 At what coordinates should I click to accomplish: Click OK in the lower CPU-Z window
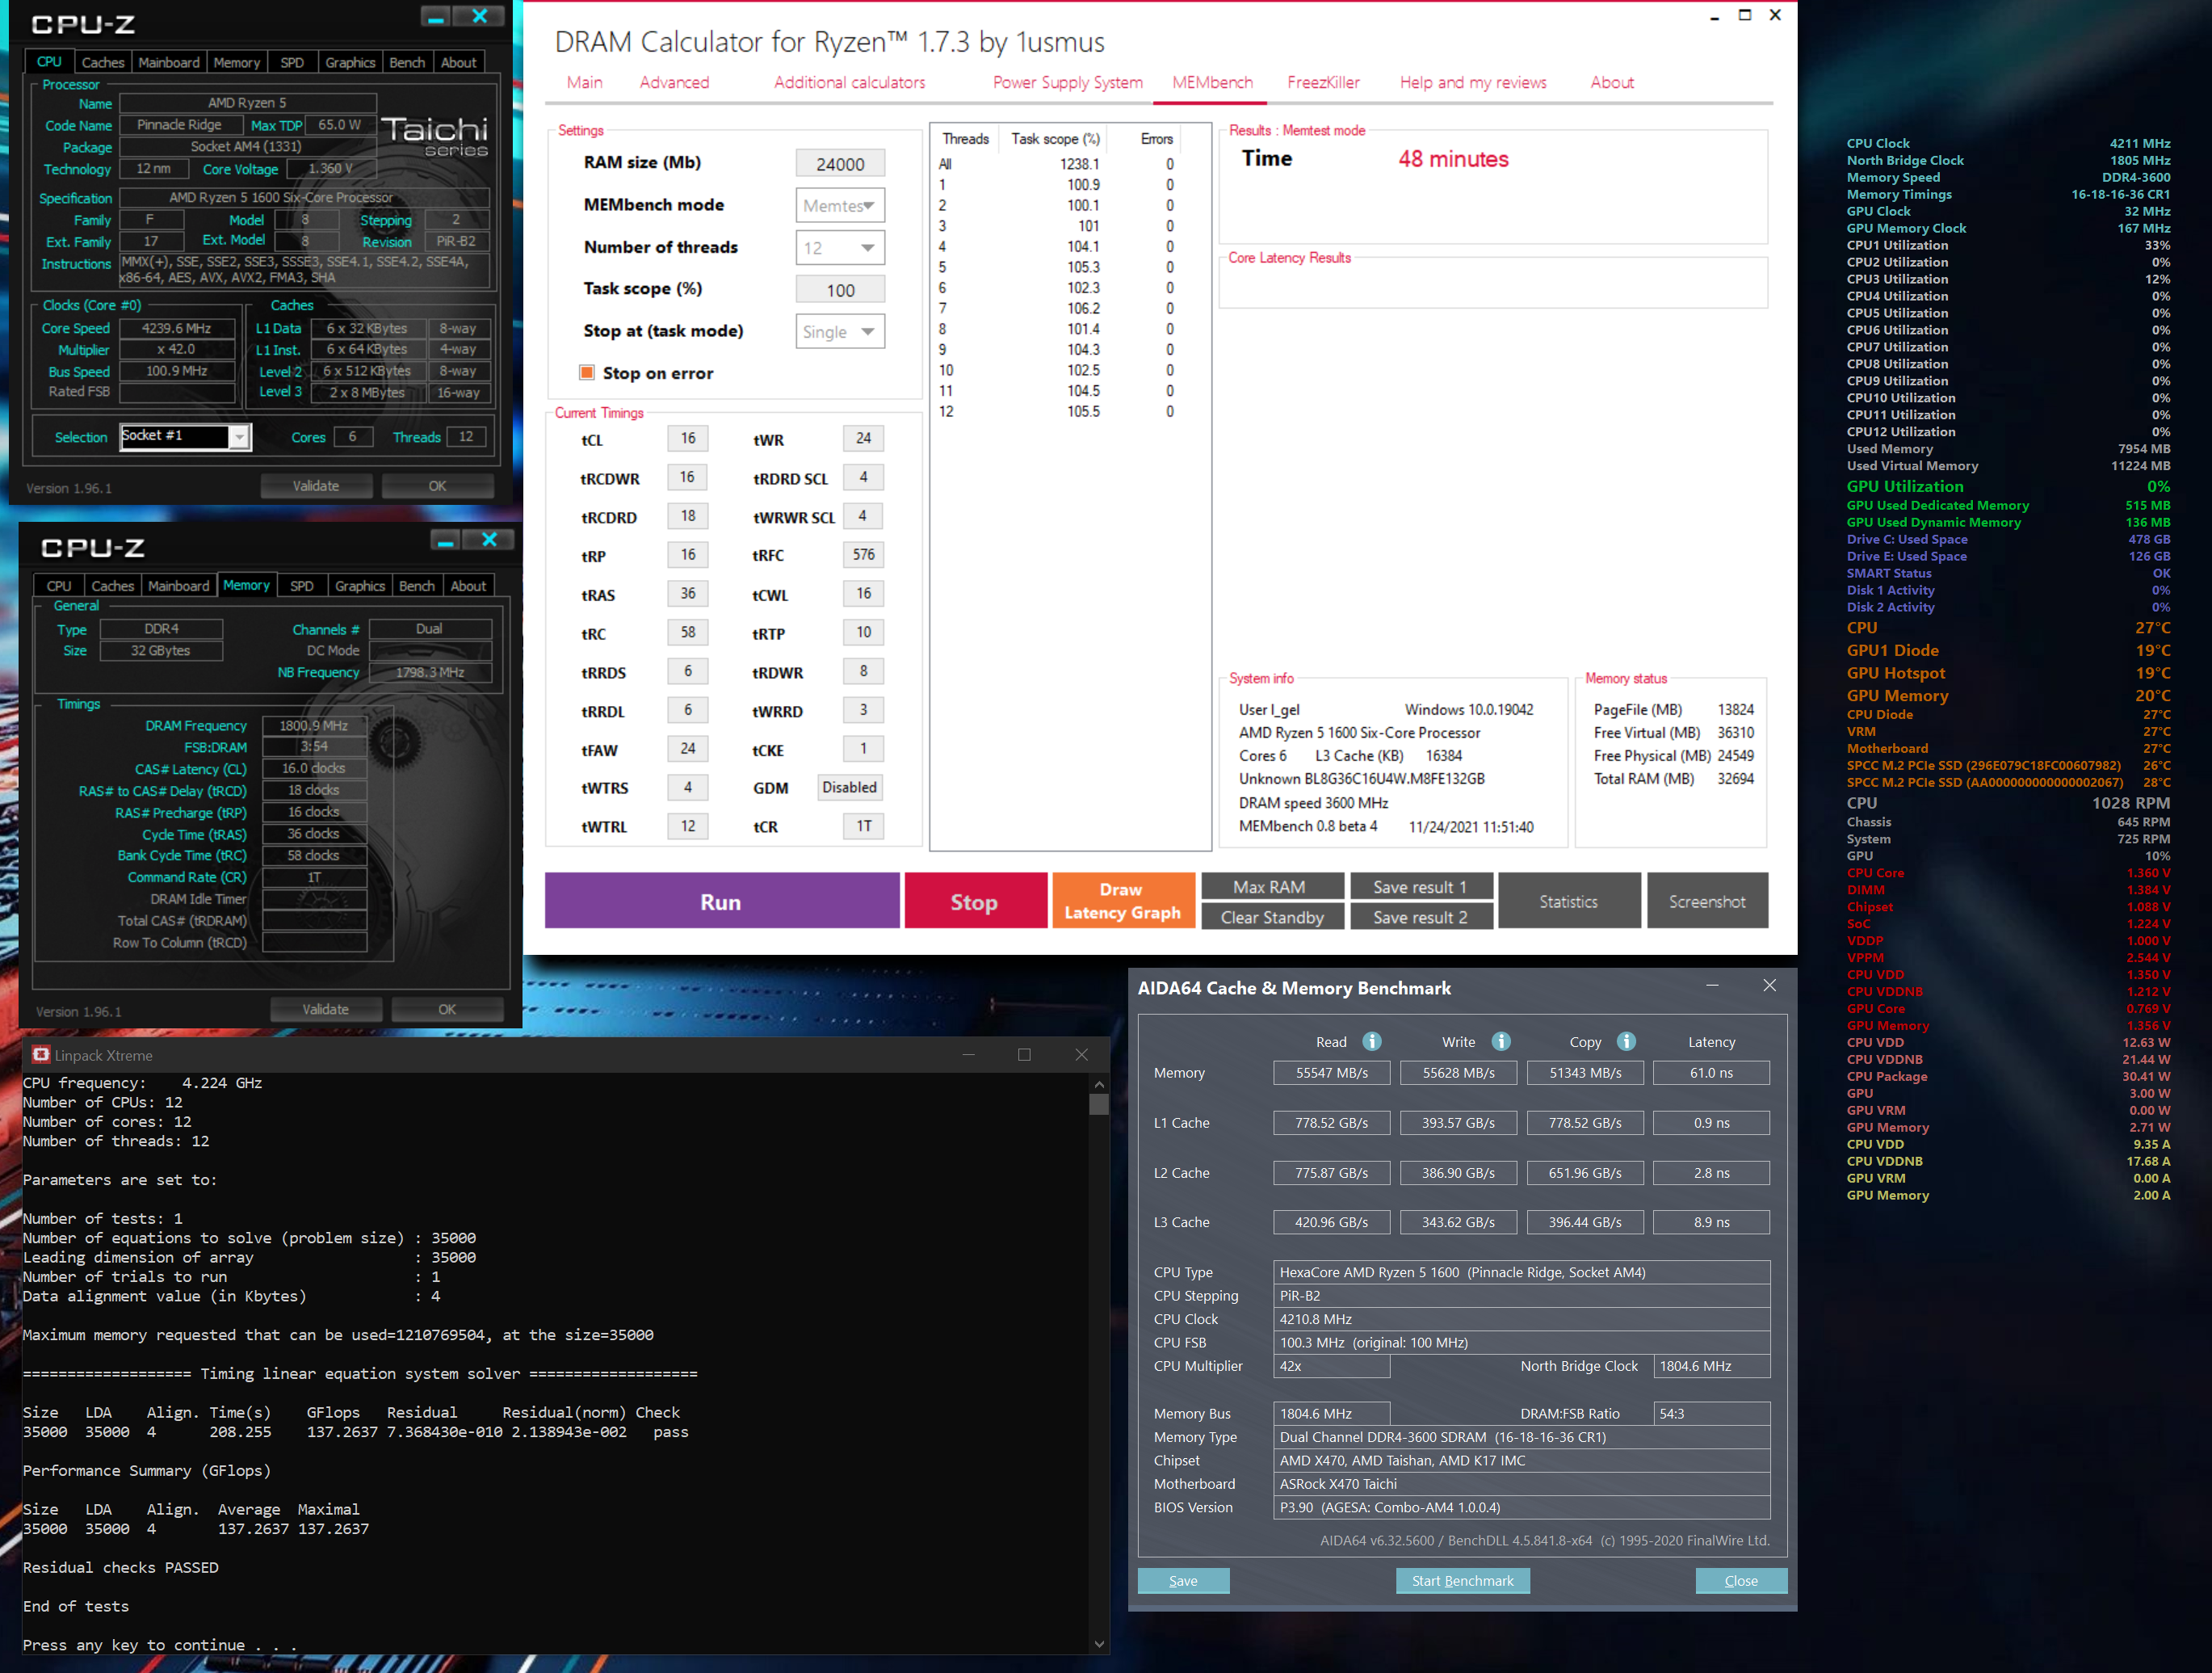pyautogui.click(x=447, y=1009)
